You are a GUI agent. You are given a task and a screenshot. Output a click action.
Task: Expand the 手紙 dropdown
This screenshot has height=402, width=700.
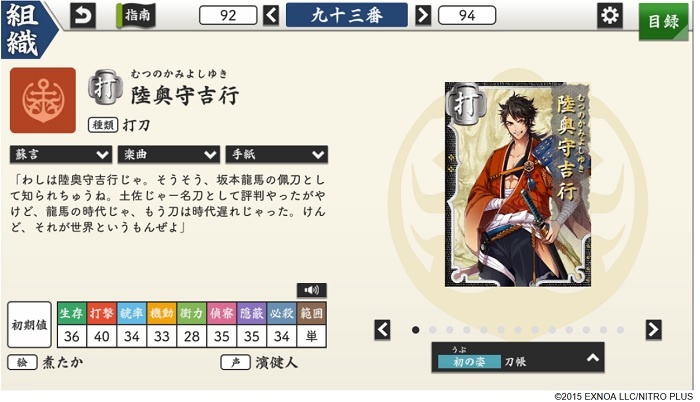[x=277, y=155]
